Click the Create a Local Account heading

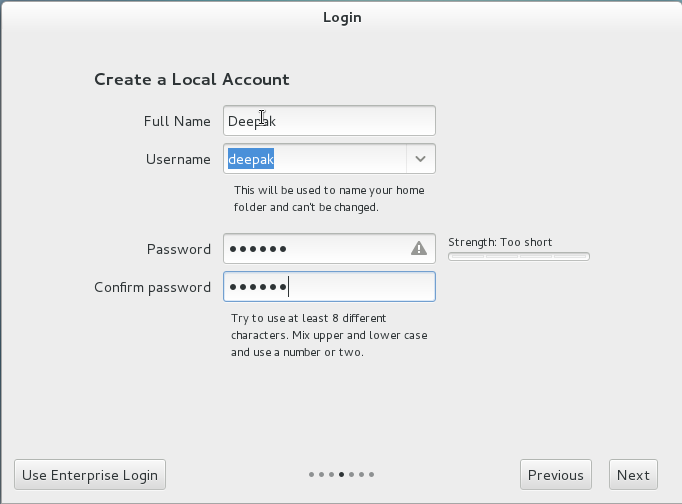click(191, 79)
